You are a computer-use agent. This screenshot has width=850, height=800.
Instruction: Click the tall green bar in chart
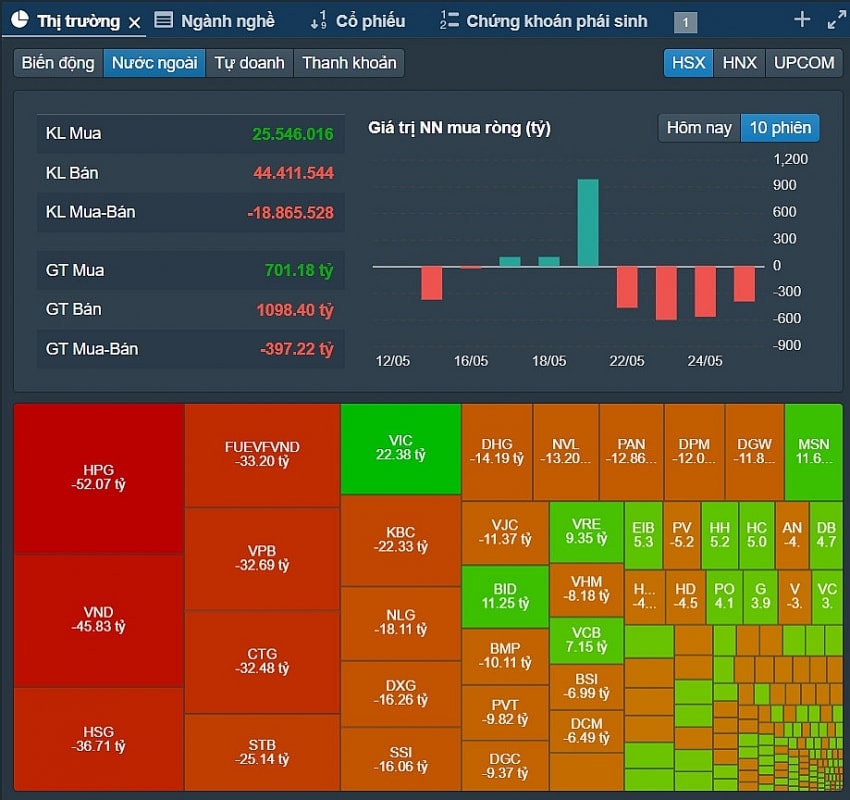coord(588,223)
